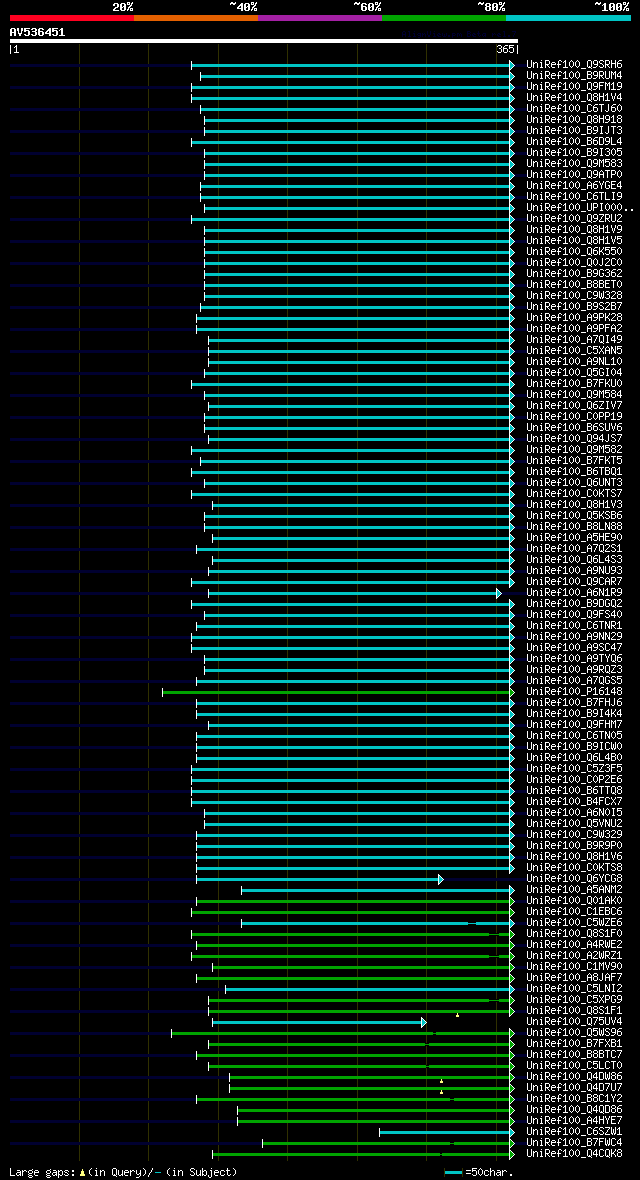
Task: Select the UniRef100_B6D9L4 label
Action: 574,141
